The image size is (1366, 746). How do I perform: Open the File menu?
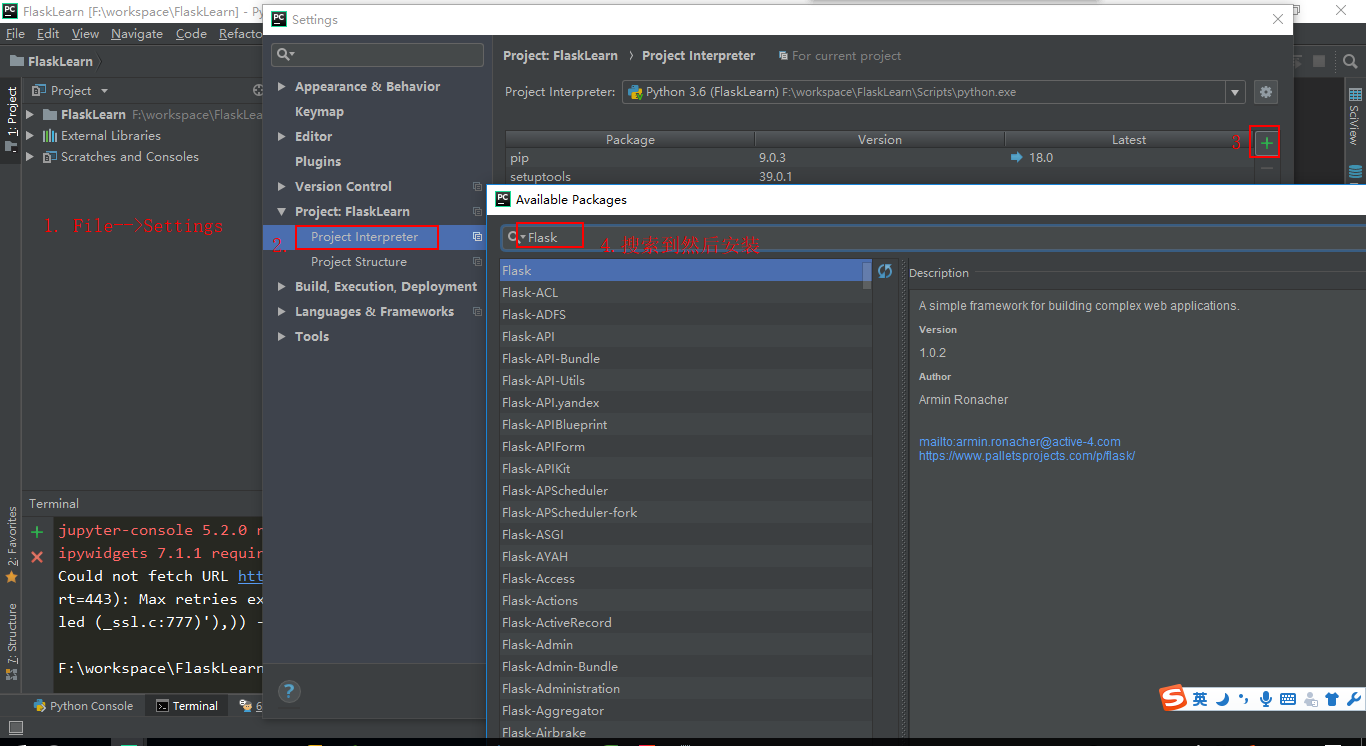pos(15,34)
